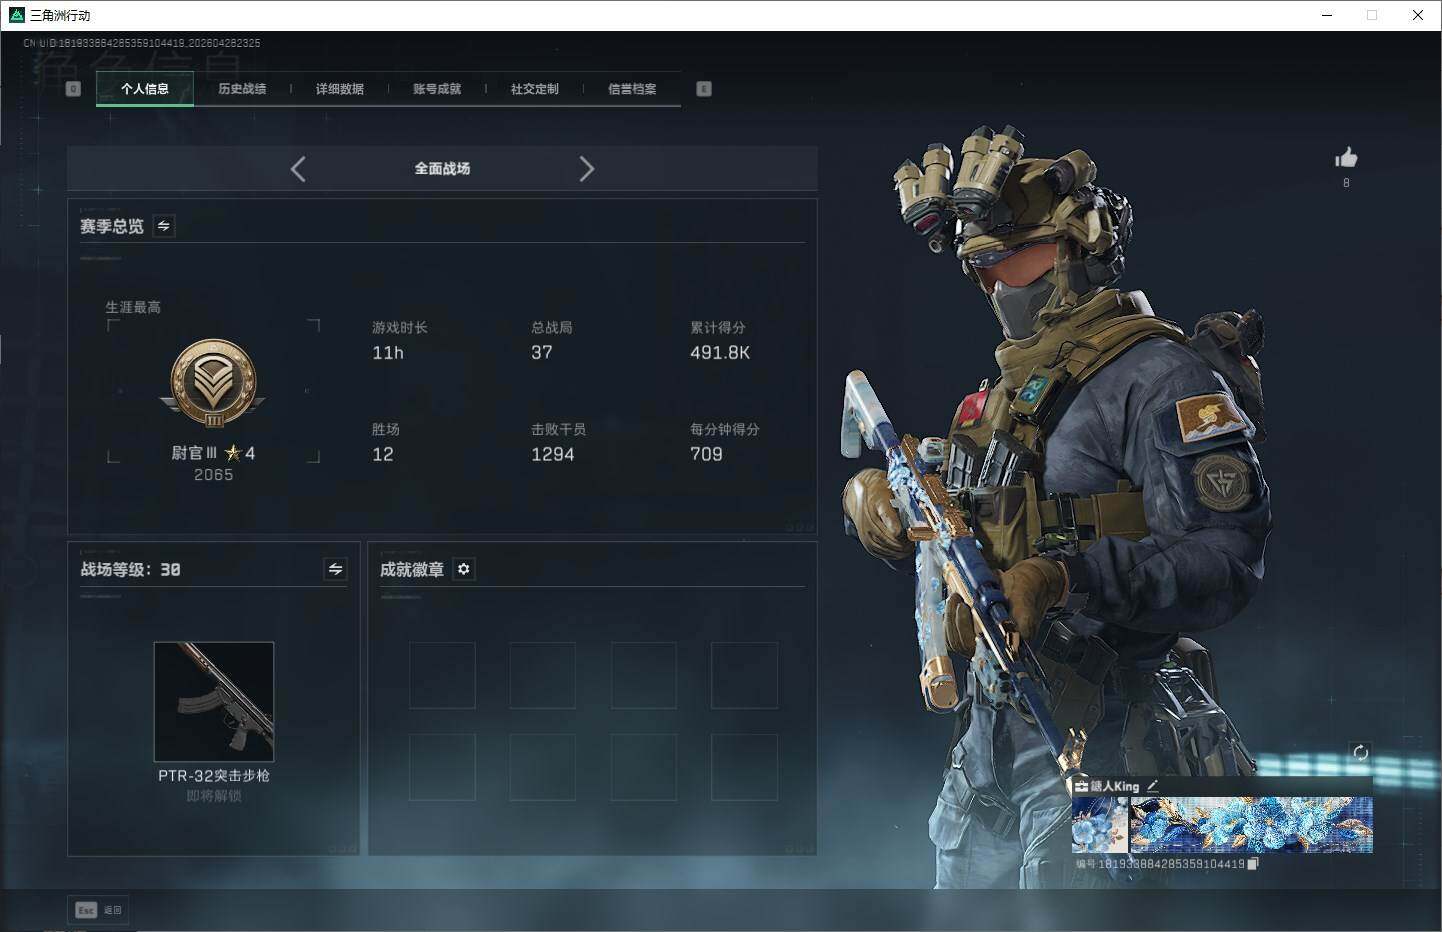Viewport: 1442px width, 932px height.
Task: Switch to next game mode with right arrow
Action: tap(586, 169)
